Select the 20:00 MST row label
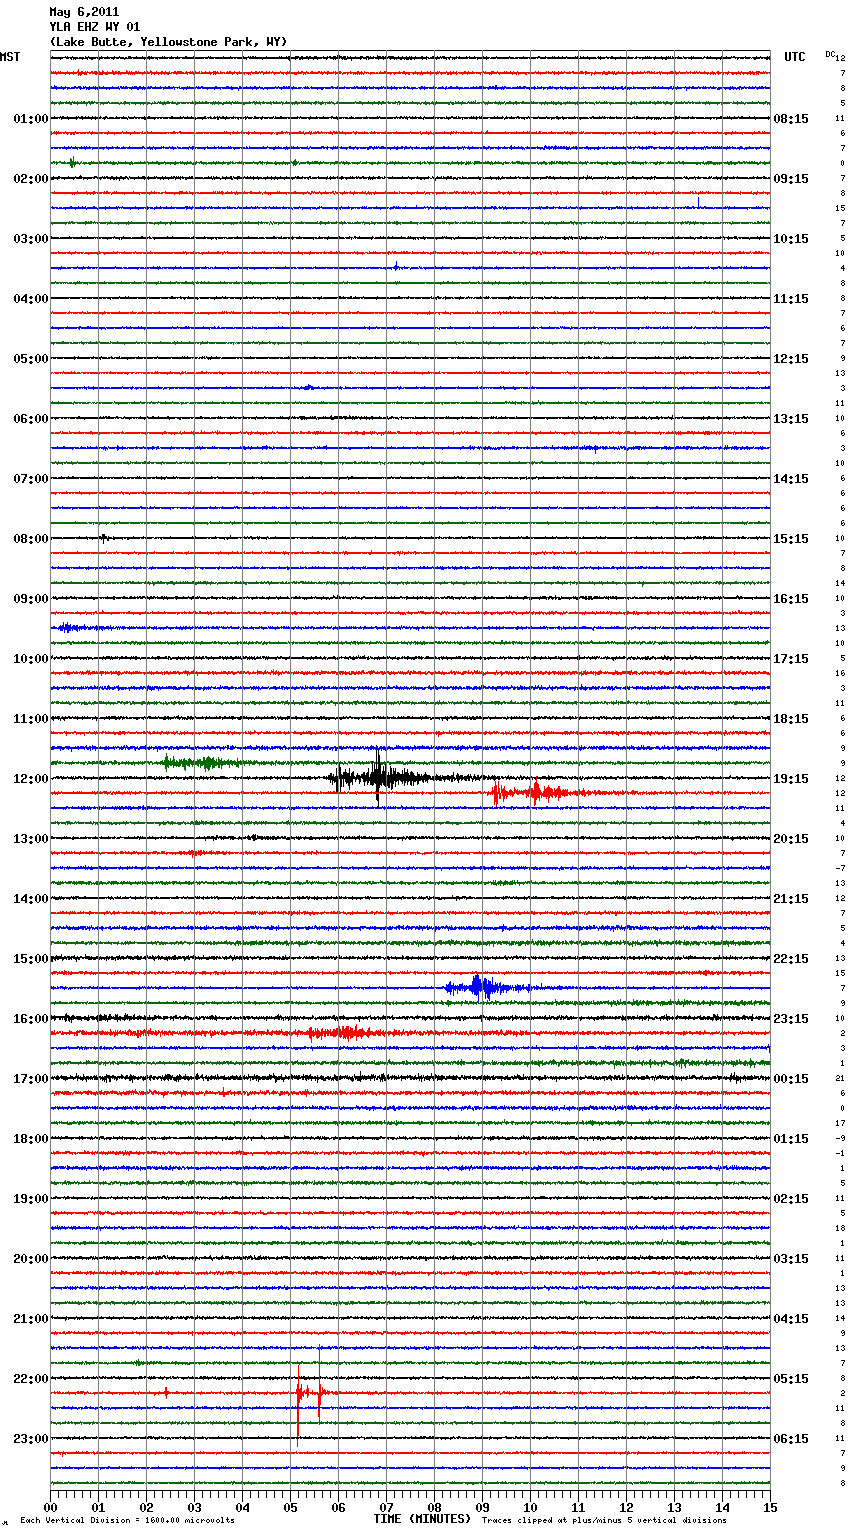The width and height of the screenshot is (850, 1534). (31, 1259)
